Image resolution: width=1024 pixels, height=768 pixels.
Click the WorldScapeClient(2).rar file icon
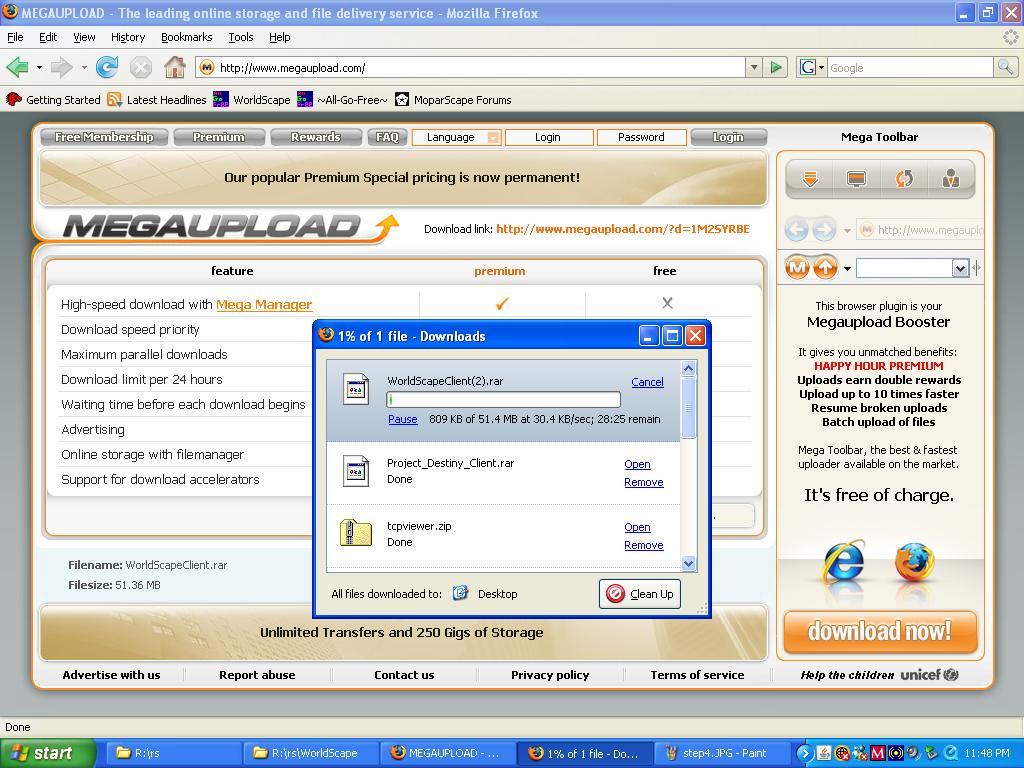[356, 389]
